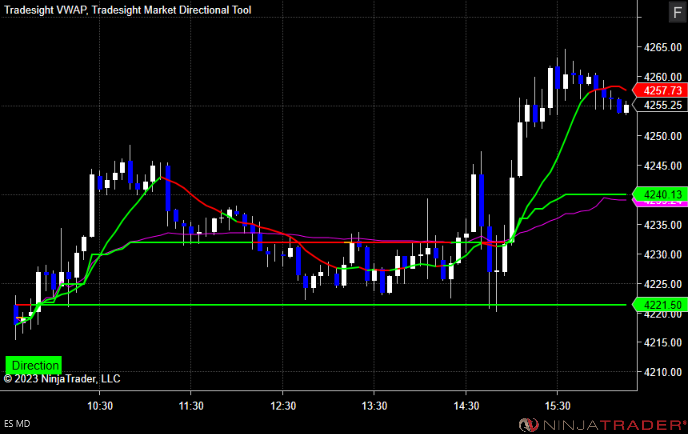Click the 13:30 time axis label
Viewport: 688px width, 434px height.
pyautogui.click(x=374, y=405)
